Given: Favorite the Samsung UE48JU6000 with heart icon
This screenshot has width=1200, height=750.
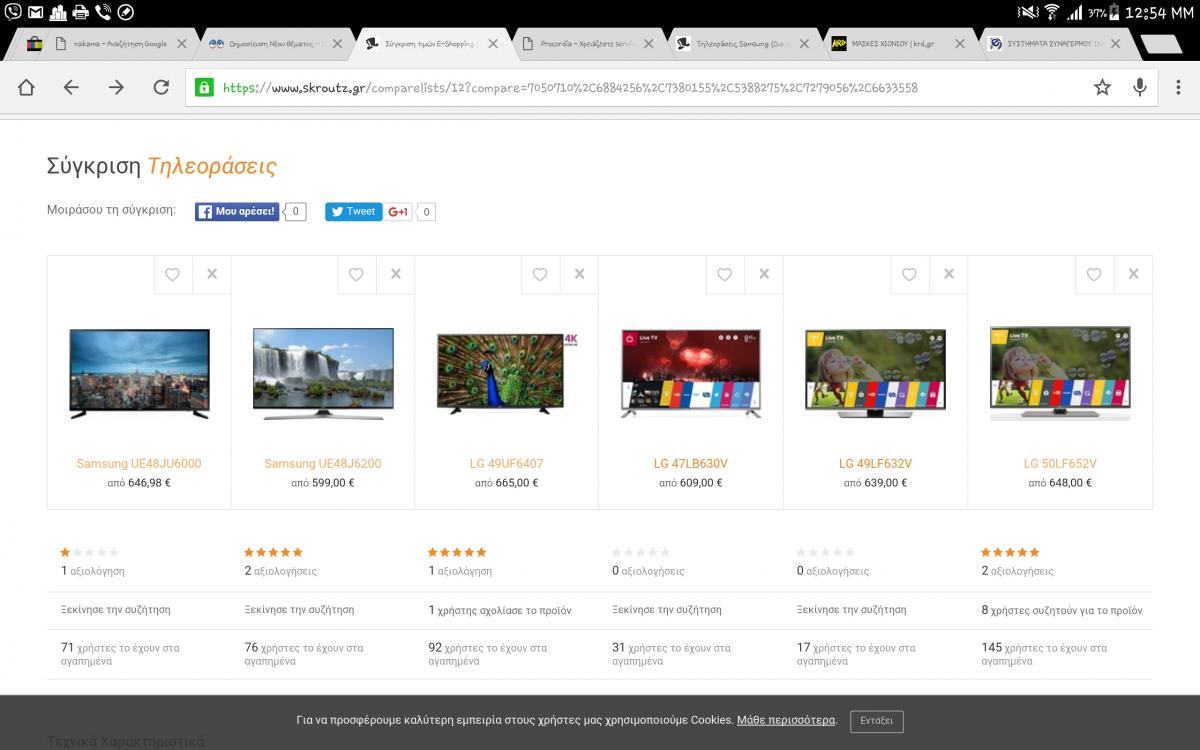Looking at the screenshot, I should (x=173, y=275).
